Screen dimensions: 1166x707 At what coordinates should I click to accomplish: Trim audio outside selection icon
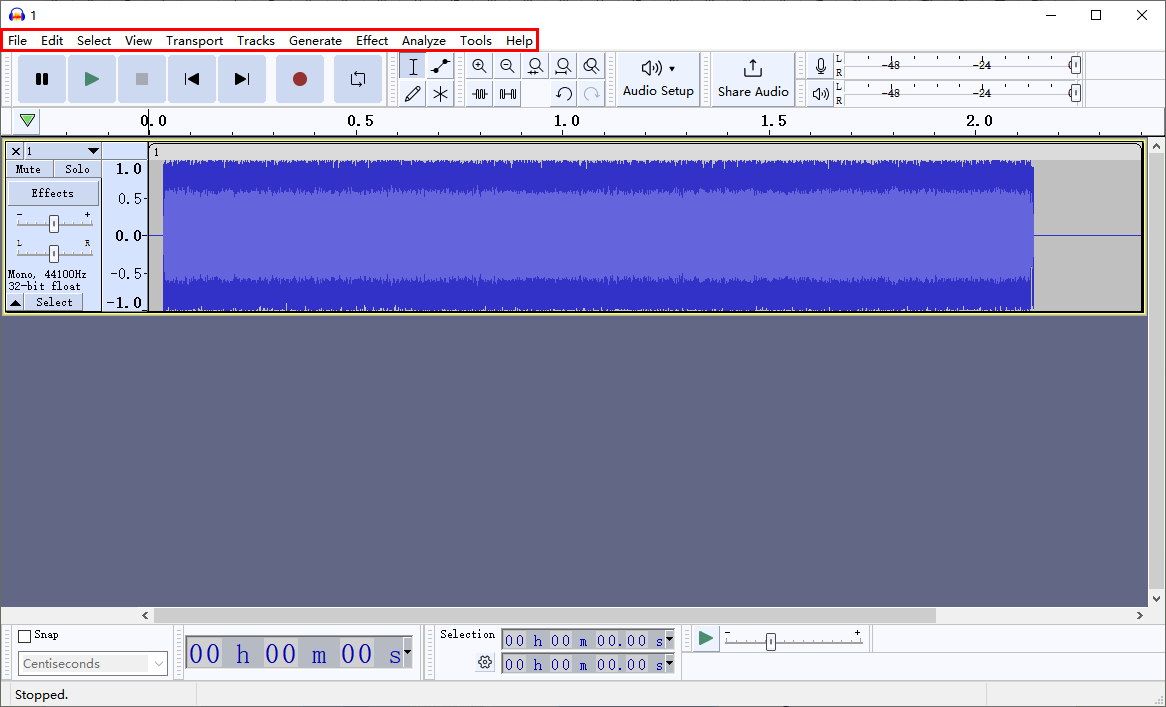point(480,94)
